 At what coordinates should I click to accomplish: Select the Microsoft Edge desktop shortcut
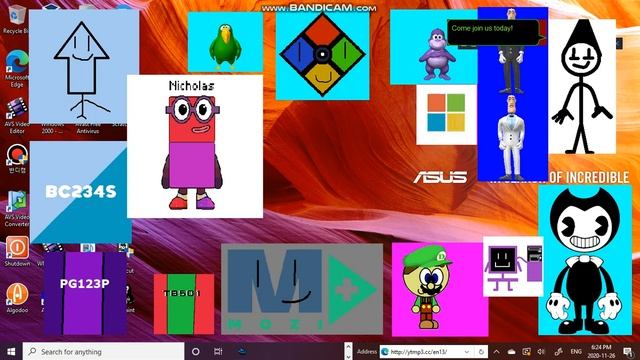pyautogui.click(x=17, y=69)
